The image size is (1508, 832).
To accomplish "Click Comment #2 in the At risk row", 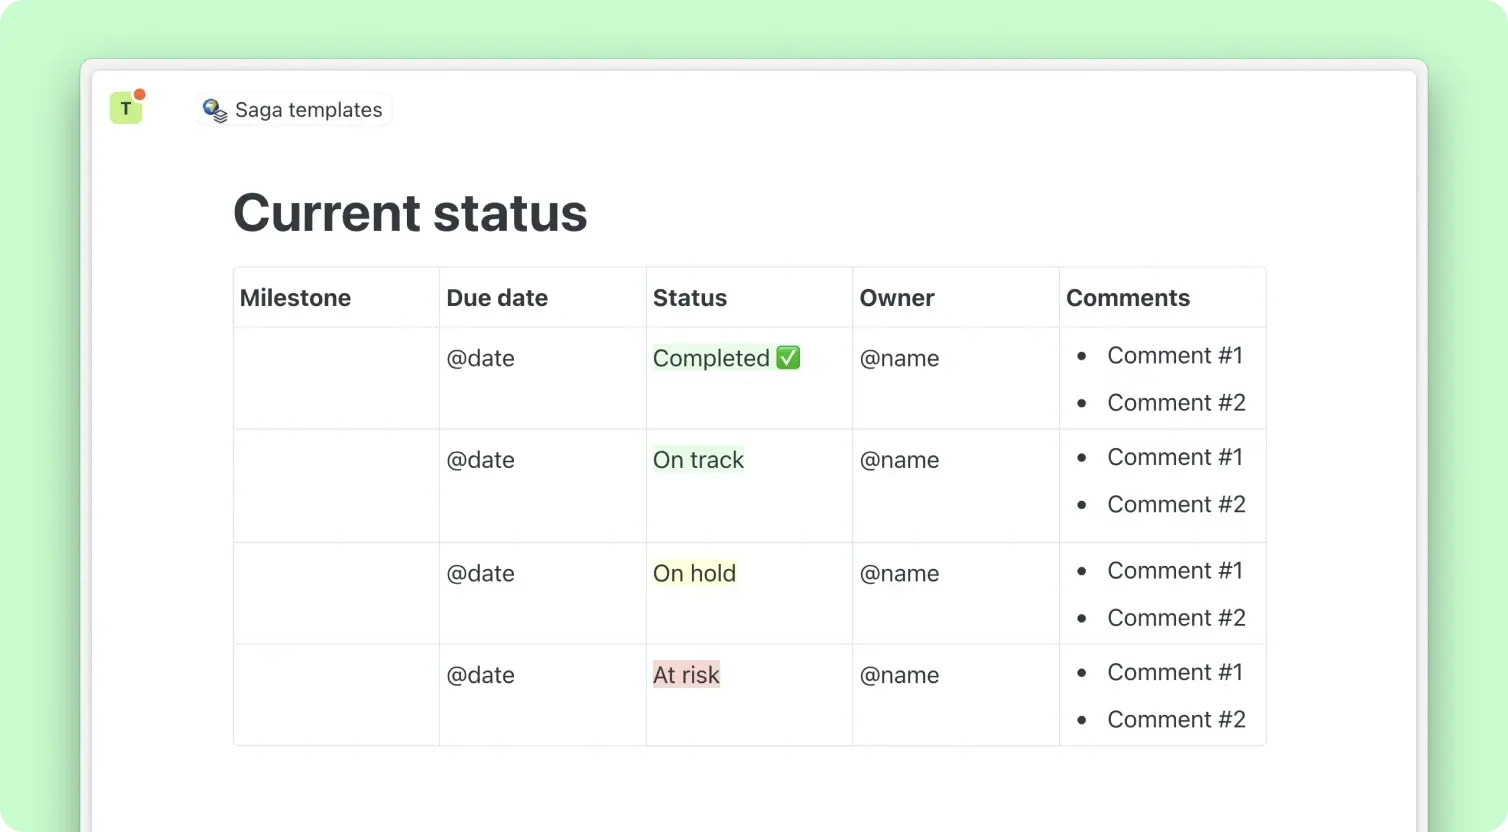I will (1176, 719).
